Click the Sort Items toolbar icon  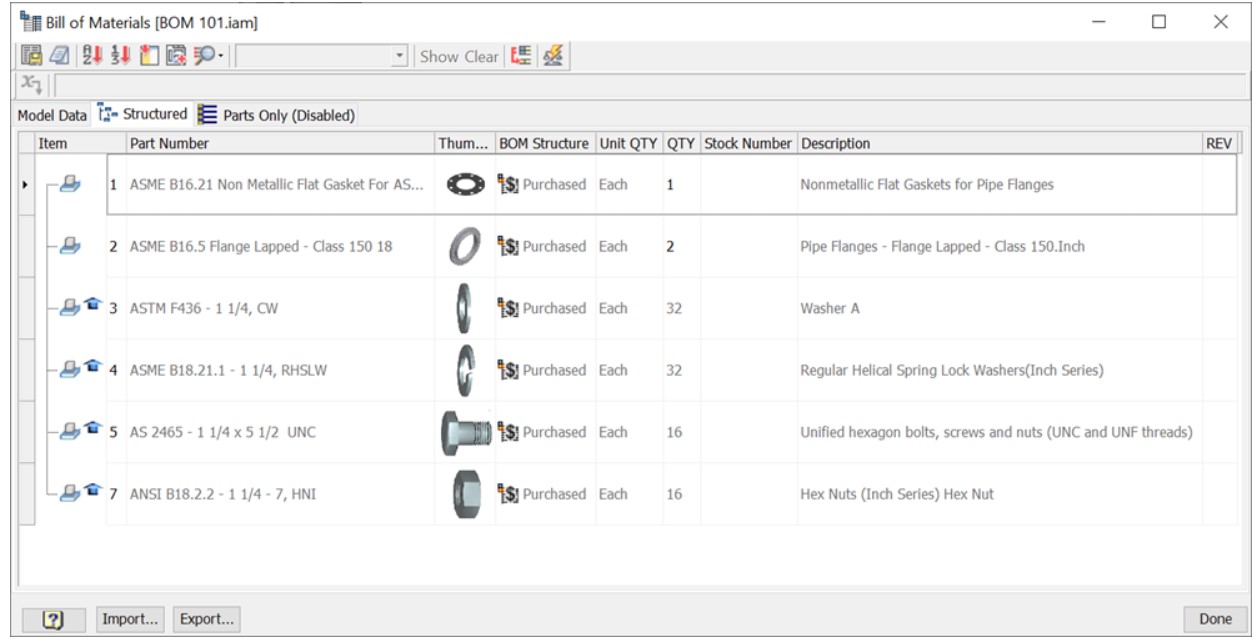90,57
